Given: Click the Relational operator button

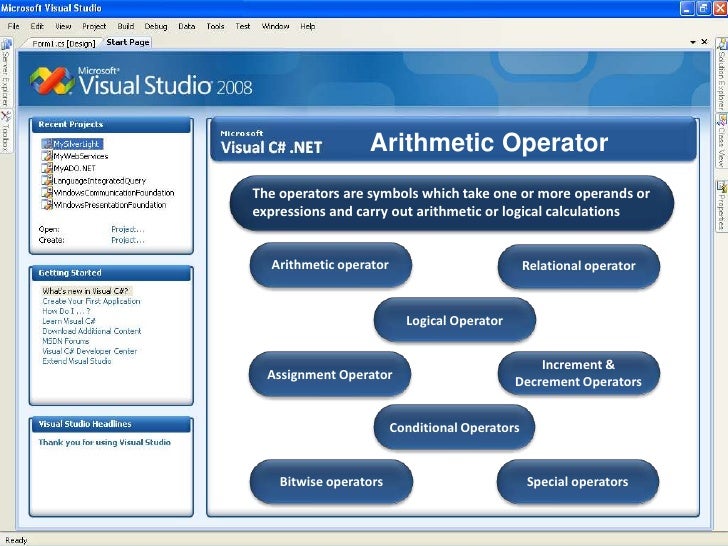Looking at the screenshot, I should [578, 266].
